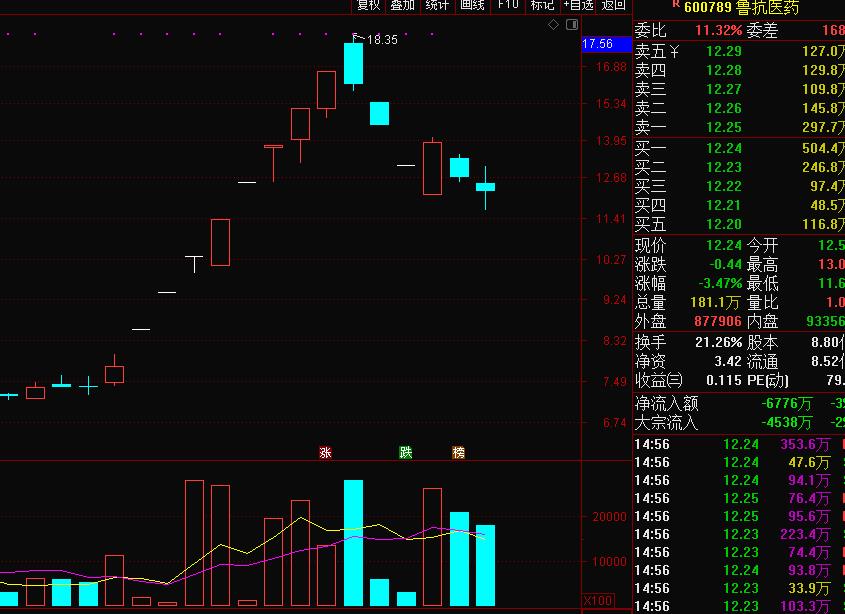The height and width of the screenshot is (614, 845).
Task: Click the red 涨 marker icon
Action: click(x=325, y=452)
